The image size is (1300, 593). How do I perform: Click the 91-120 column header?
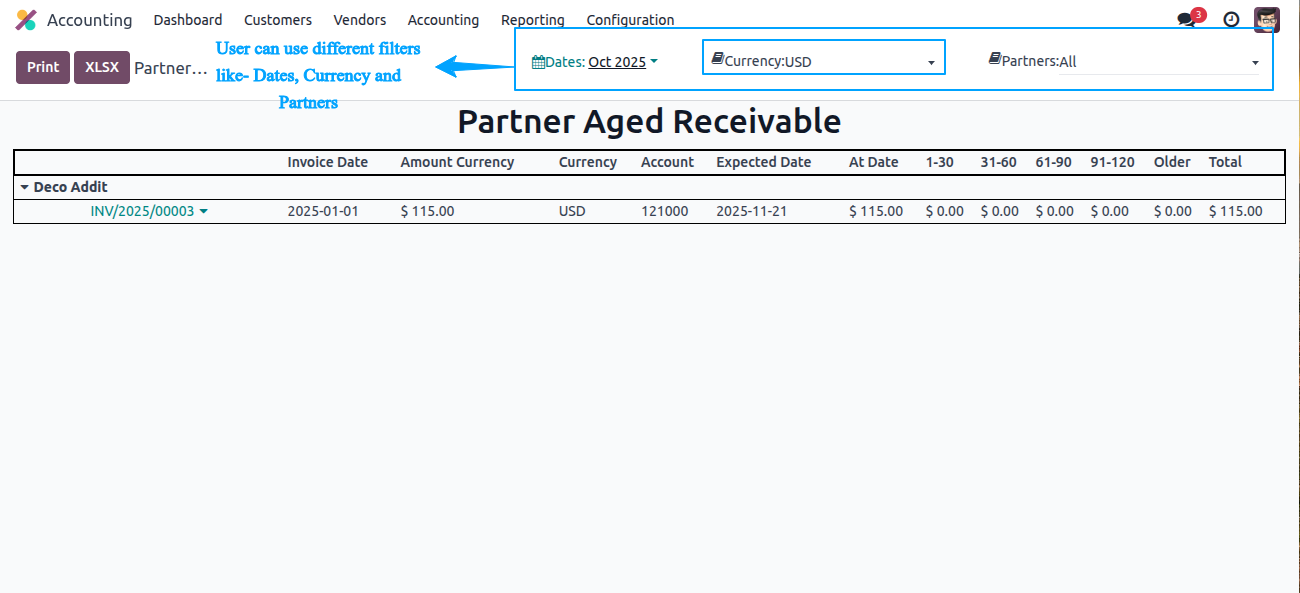[x=1112, y=162]
